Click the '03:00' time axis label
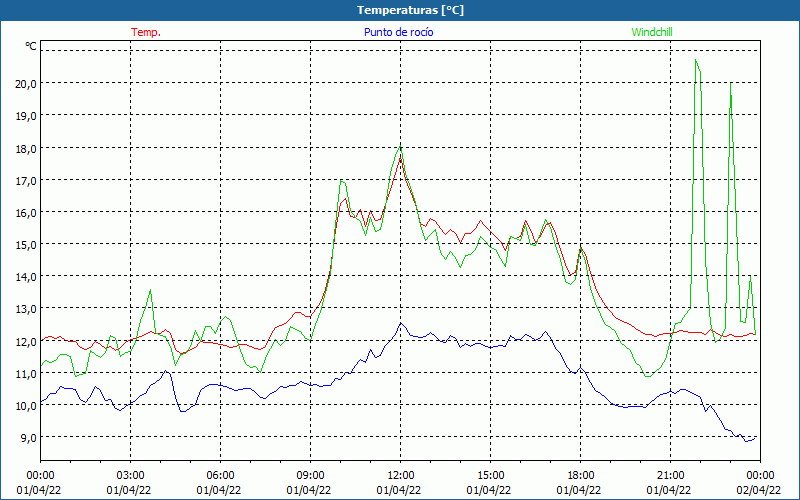The width and height of the screenshot is (800, 500). 130,476
